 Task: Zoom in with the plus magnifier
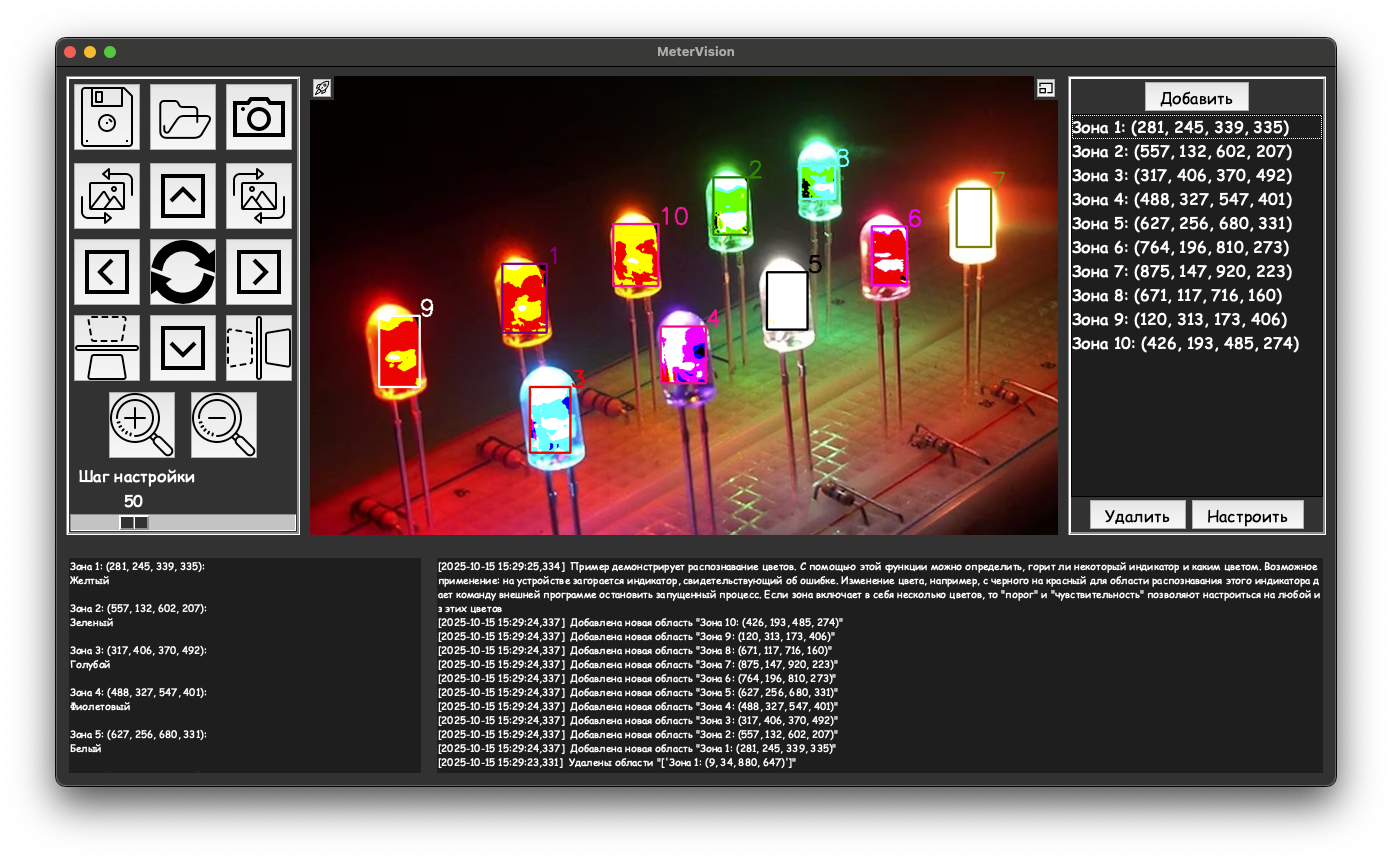tap(141, 425)
